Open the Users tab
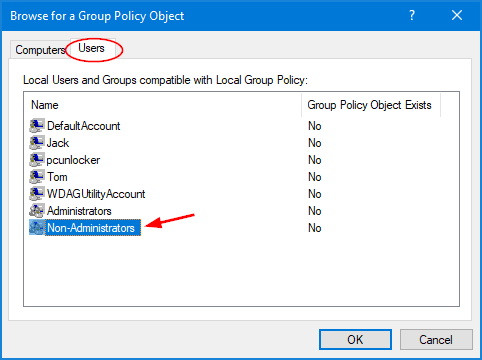 [91, 48]
